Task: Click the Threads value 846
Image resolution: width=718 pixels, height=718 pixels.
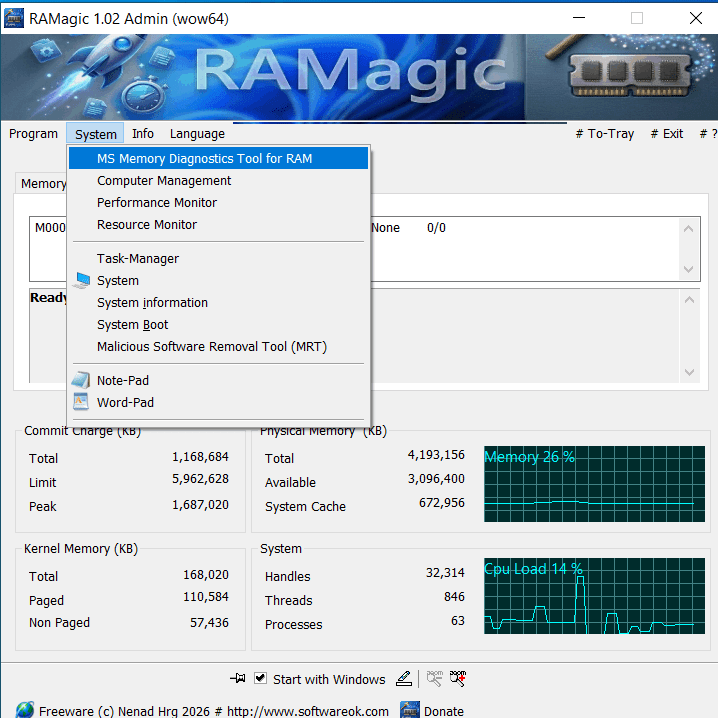Action: tap(454, 597)
